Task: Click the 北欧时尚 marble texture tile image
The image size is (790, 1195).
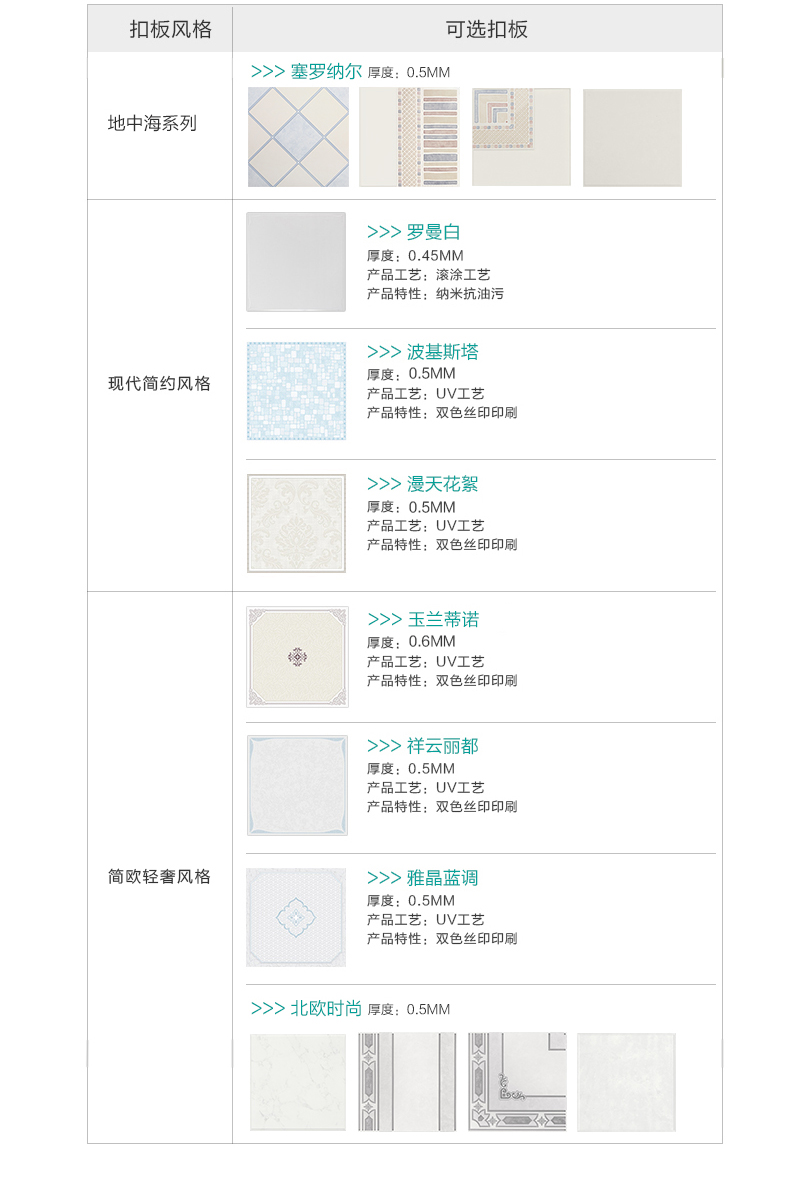Action: (x=298, y=1082)
